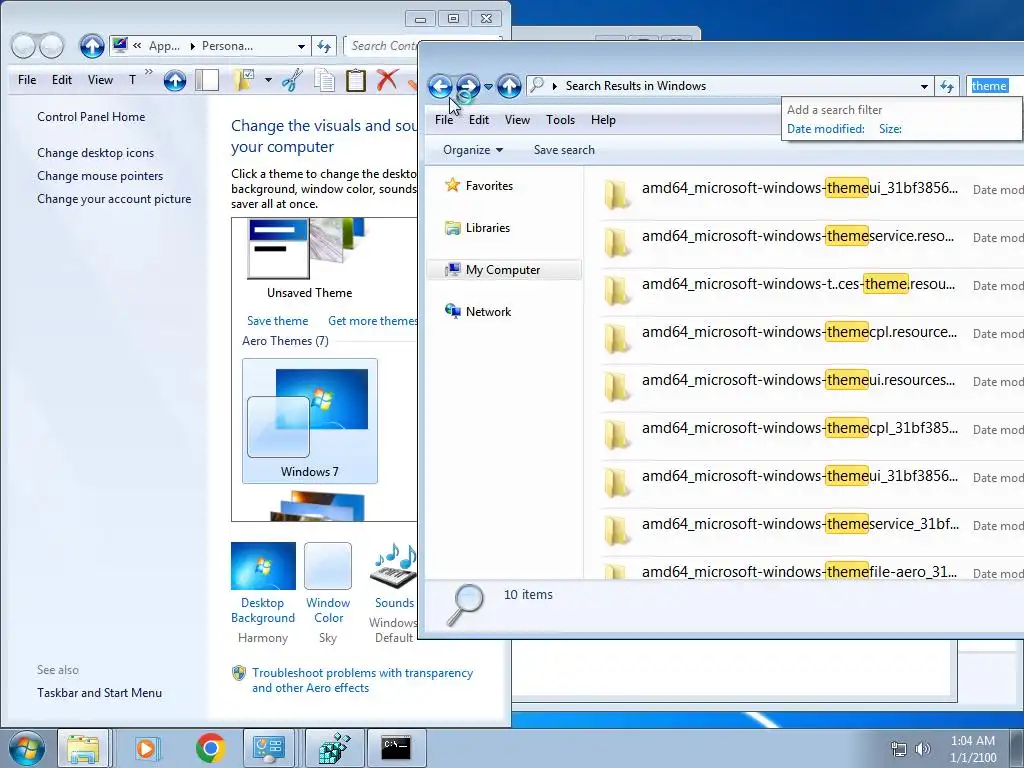Click Up arrow in Search Results window
1024x768 pixels.
coord(509,86)
